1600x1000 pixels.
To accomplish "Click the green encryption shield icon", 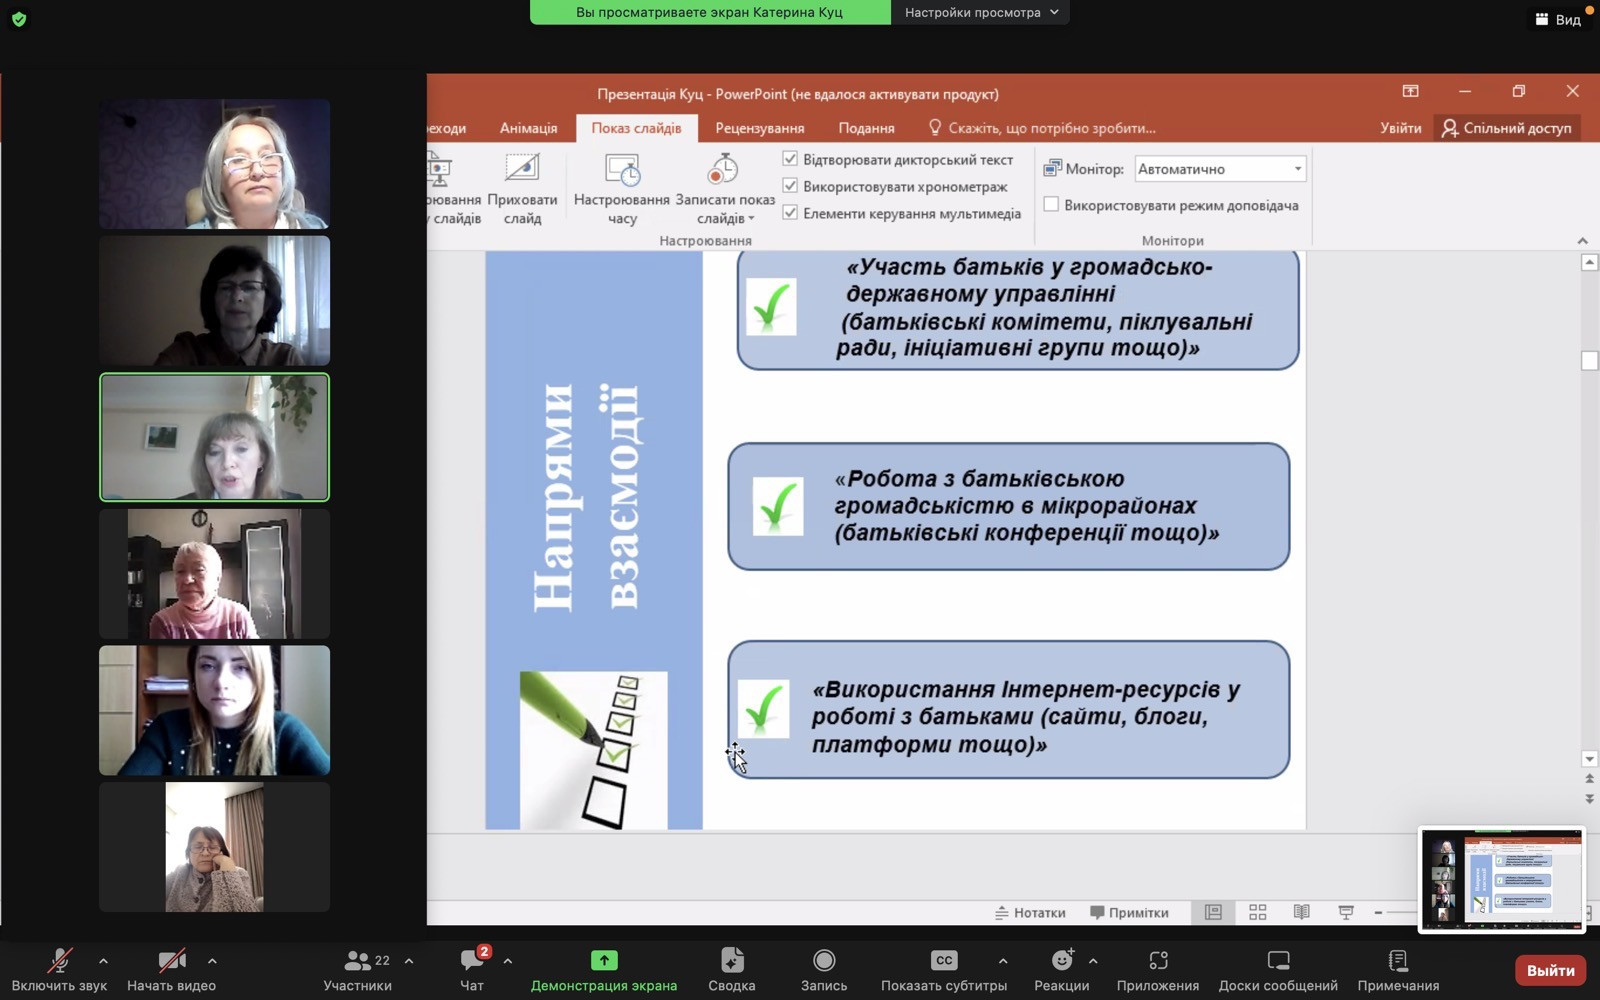I will (x=19, y=19).
